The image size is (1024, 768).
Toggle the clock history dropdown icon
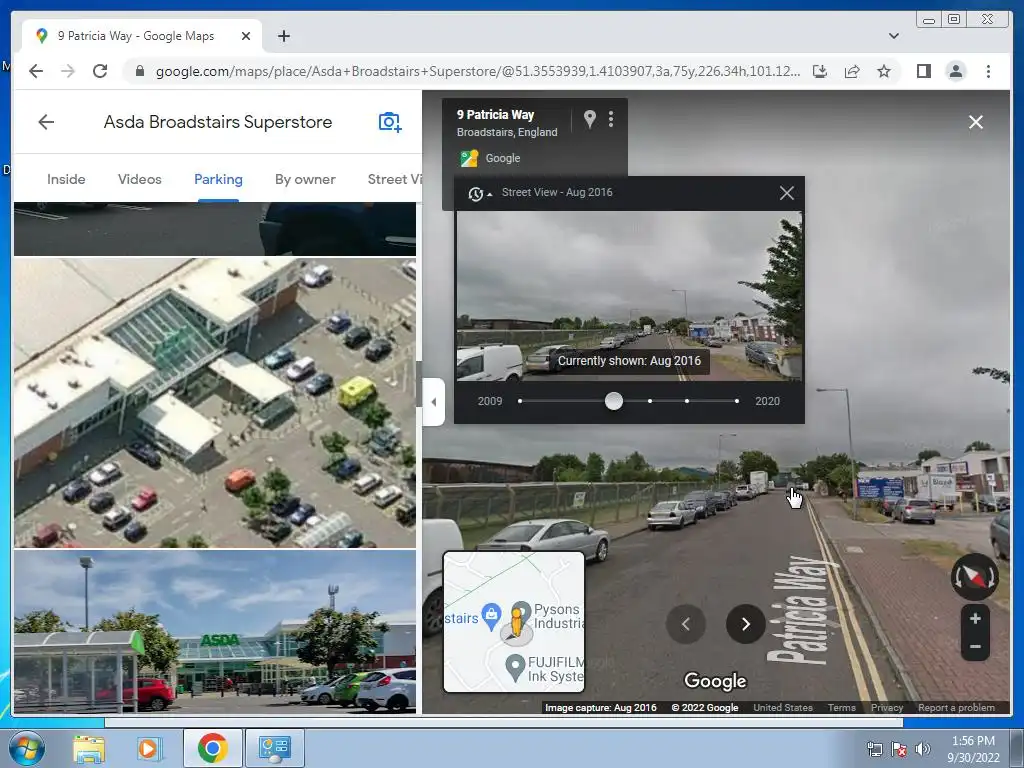pyautogui.click(x=480, y=193)
